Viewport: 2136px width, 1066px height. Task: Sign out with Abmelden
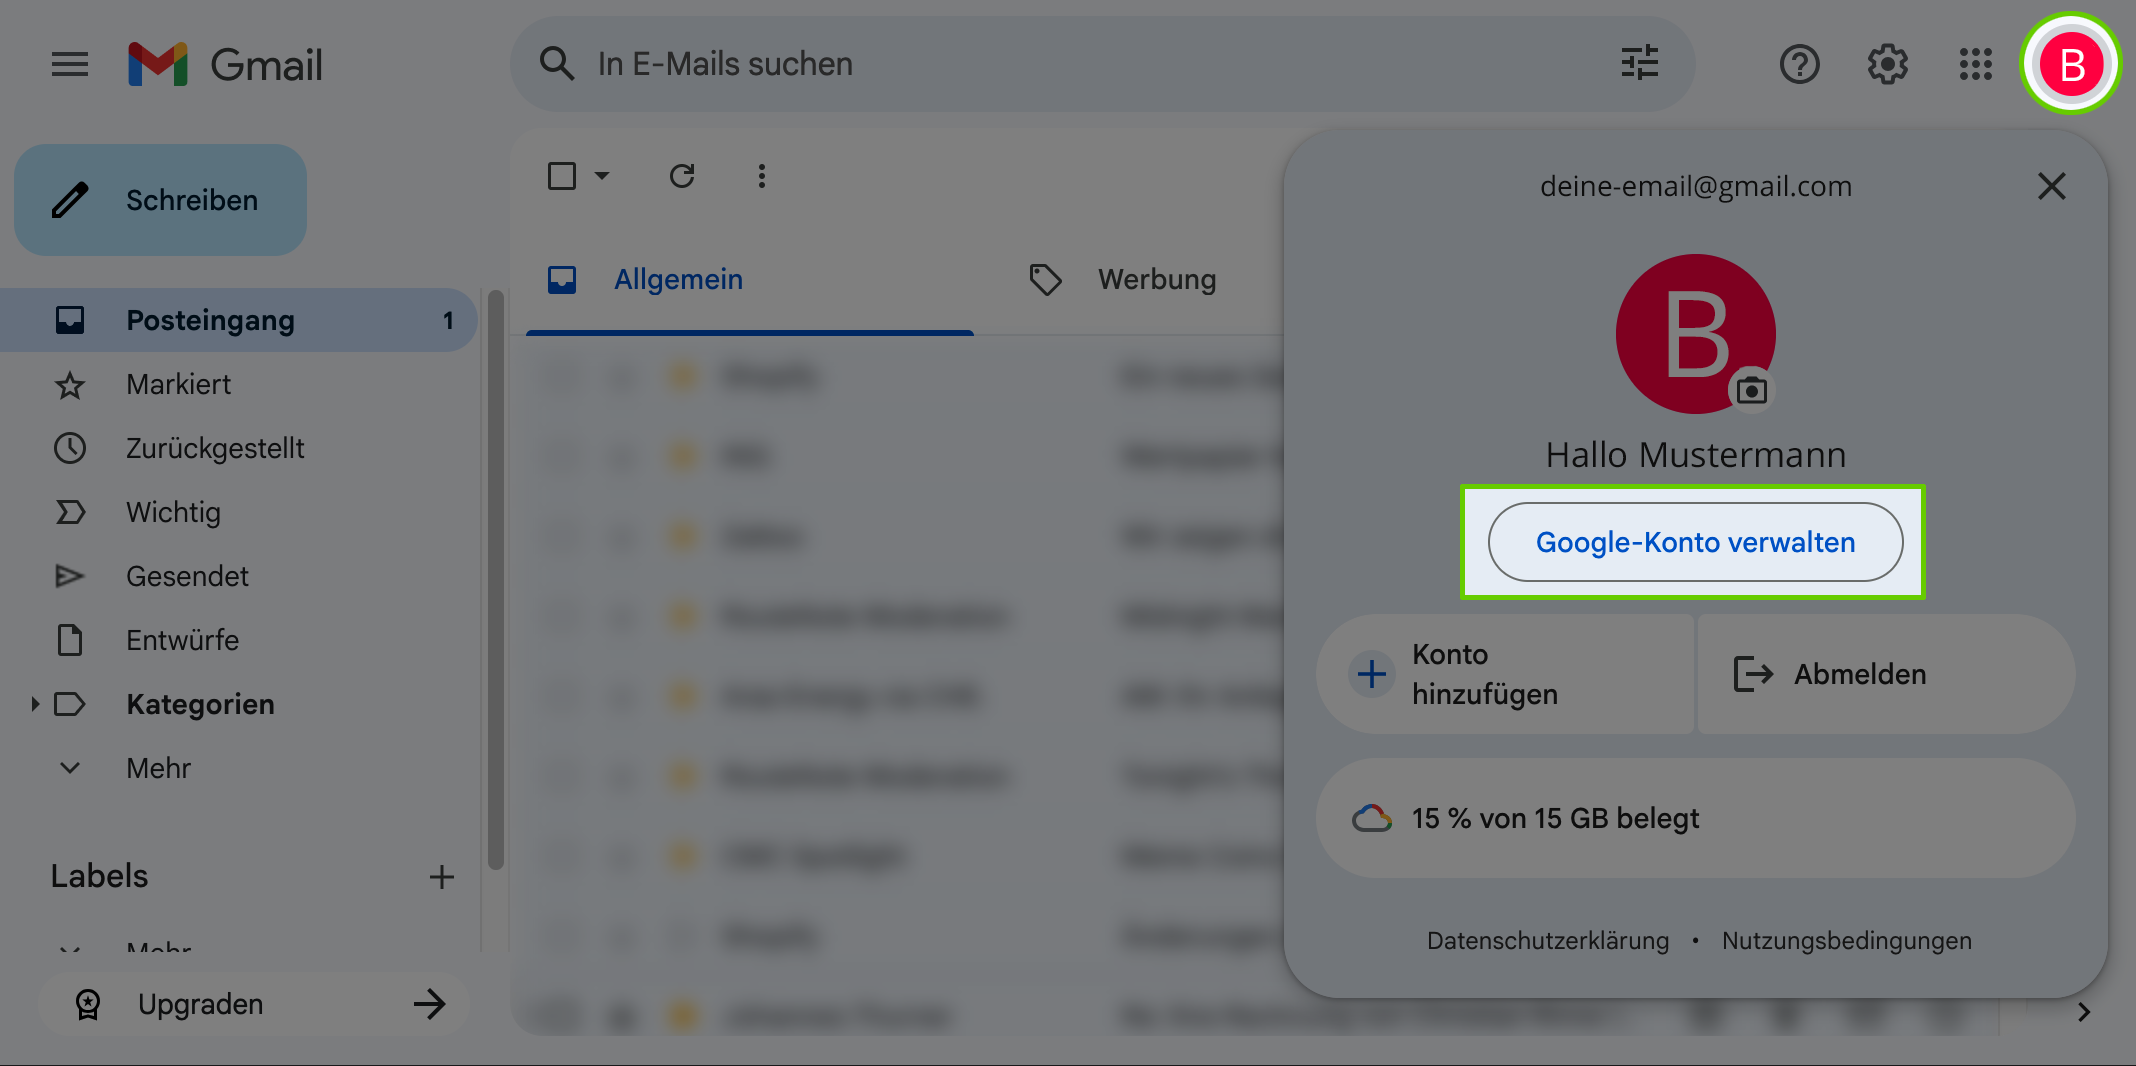1886,674
